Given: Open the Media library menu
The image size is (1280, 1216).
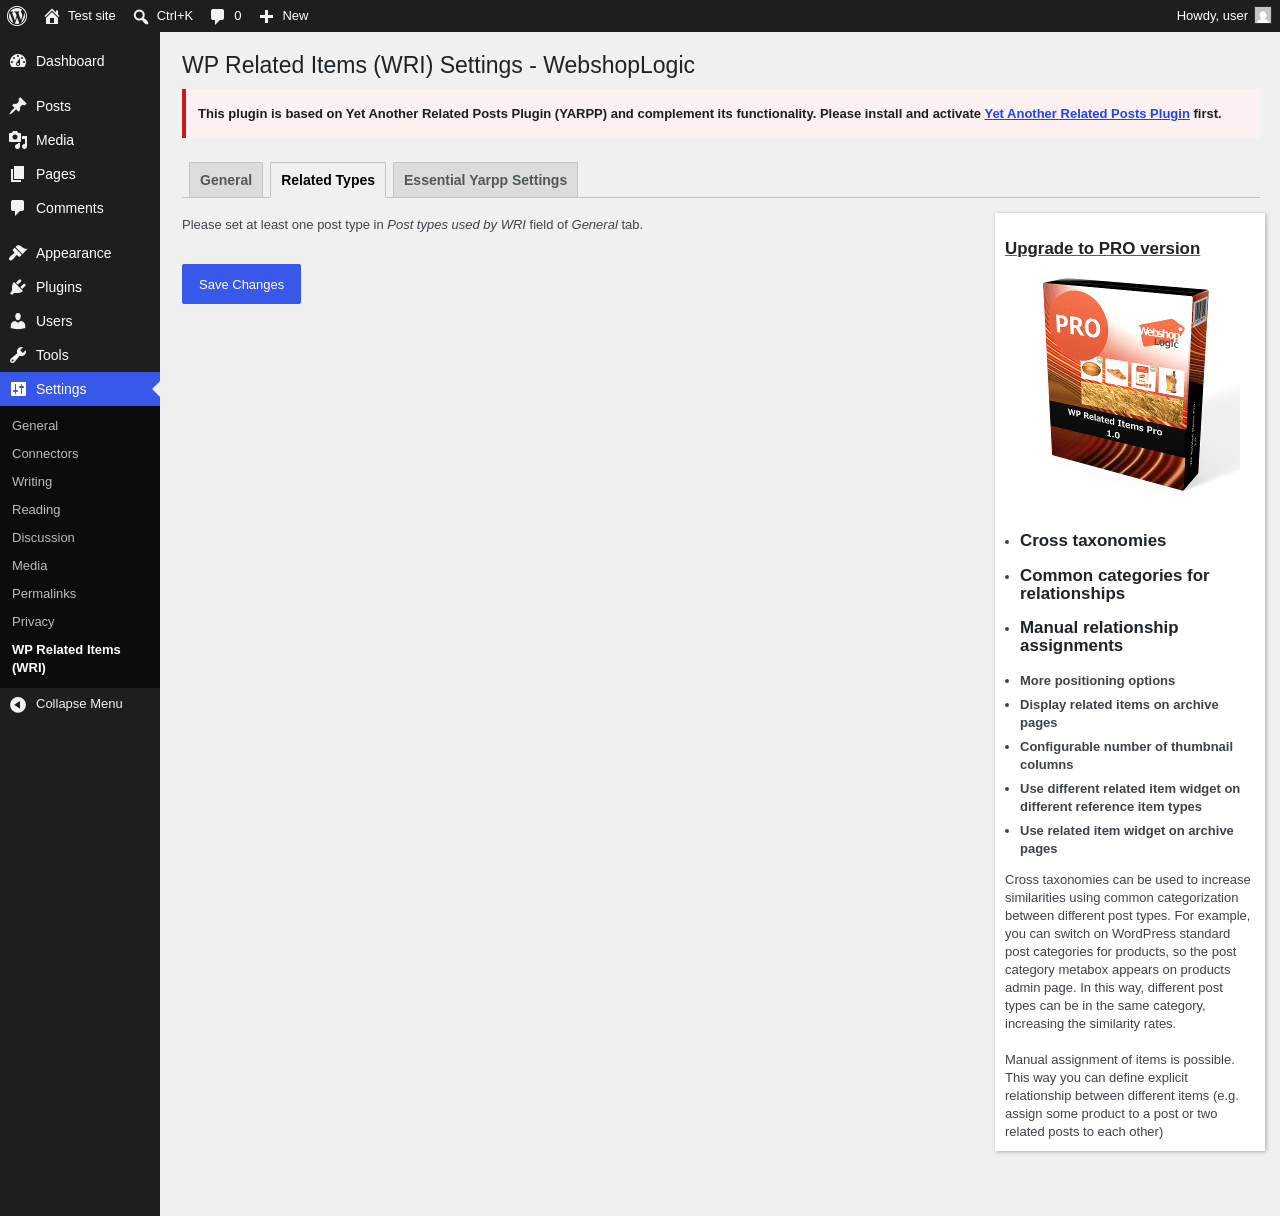Looking at the screenshot, I should pyautogui.click(x=80, y=140).
